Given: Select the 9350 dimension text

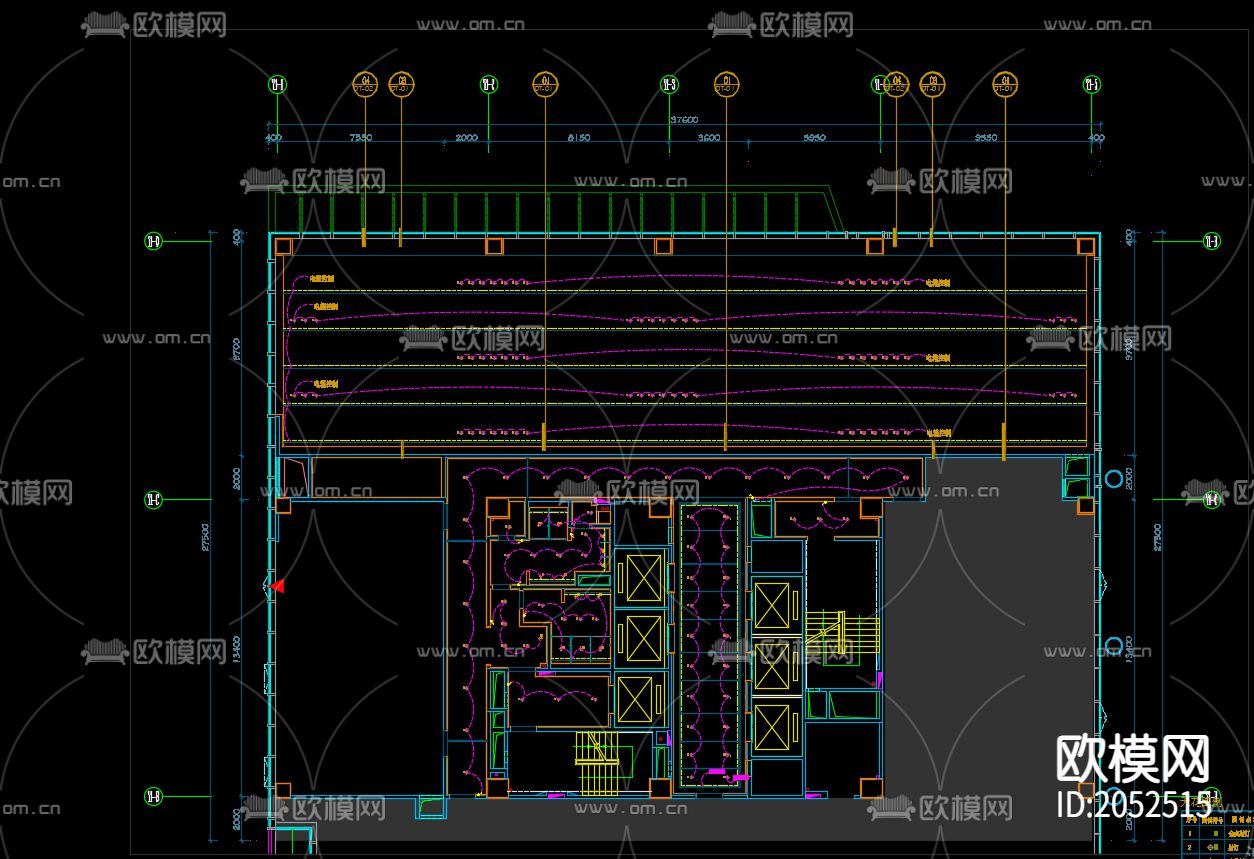Looking at the screenshot, I should 986,138.
